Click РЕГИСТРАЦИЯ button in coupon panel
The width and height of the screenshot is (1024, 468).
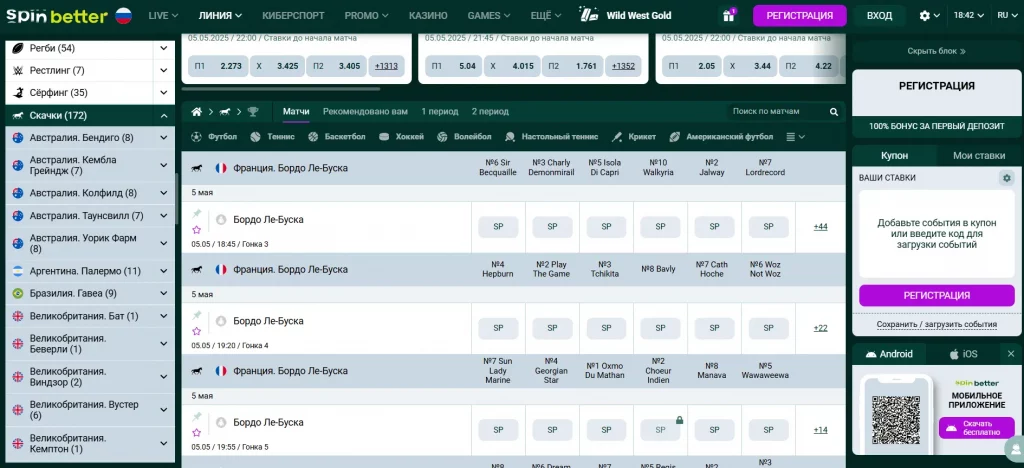[x=936, y=295]
